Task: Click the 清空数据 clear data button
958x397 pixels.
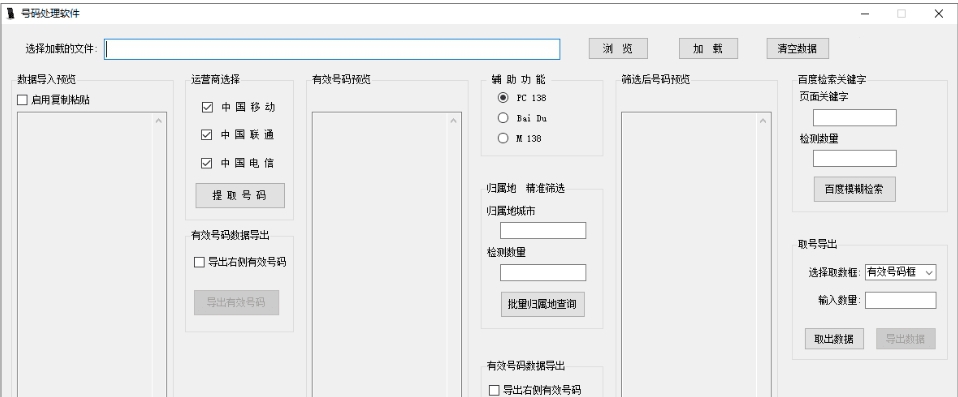Action: coord(797,49)
